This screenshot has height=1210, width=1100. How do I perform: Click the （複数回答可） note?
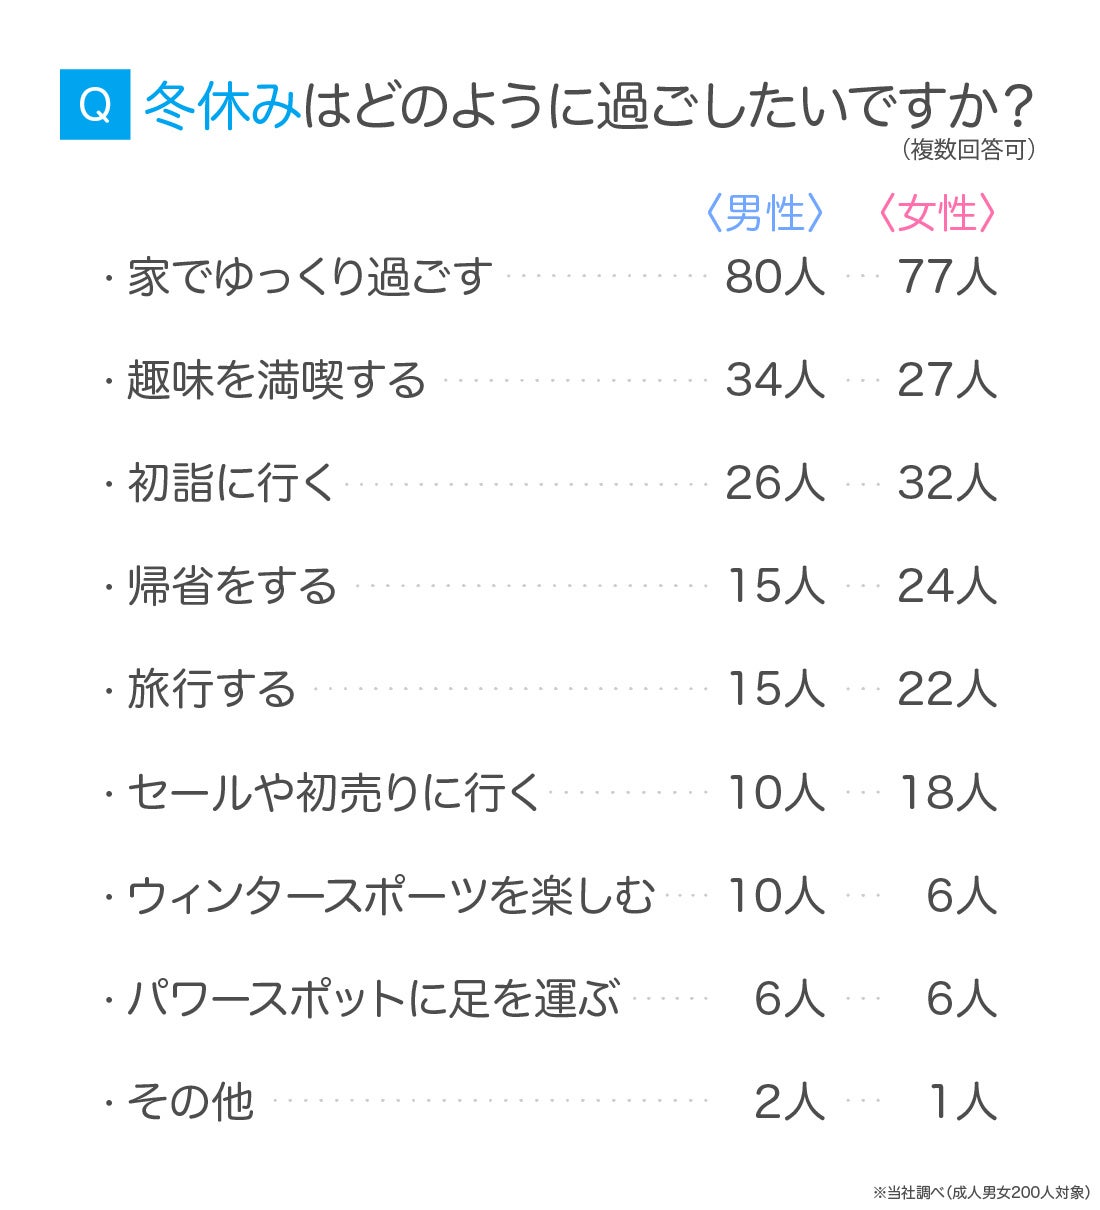click(967, 150)
